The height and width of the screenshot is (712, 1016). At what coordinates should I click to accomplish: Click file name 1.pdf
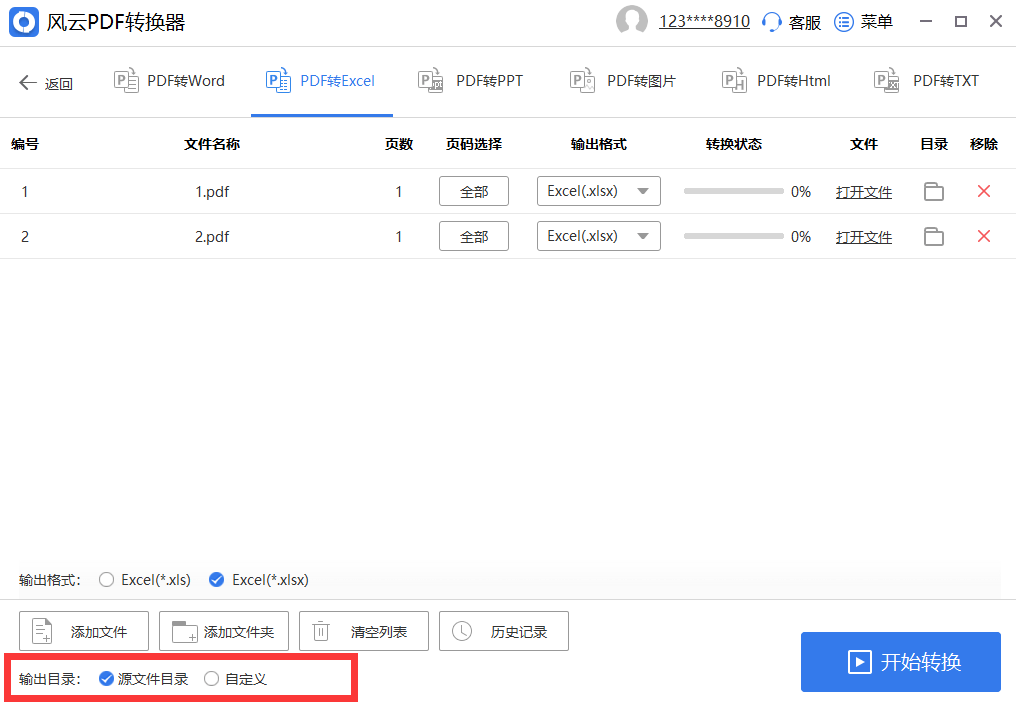tap(212, 192)
